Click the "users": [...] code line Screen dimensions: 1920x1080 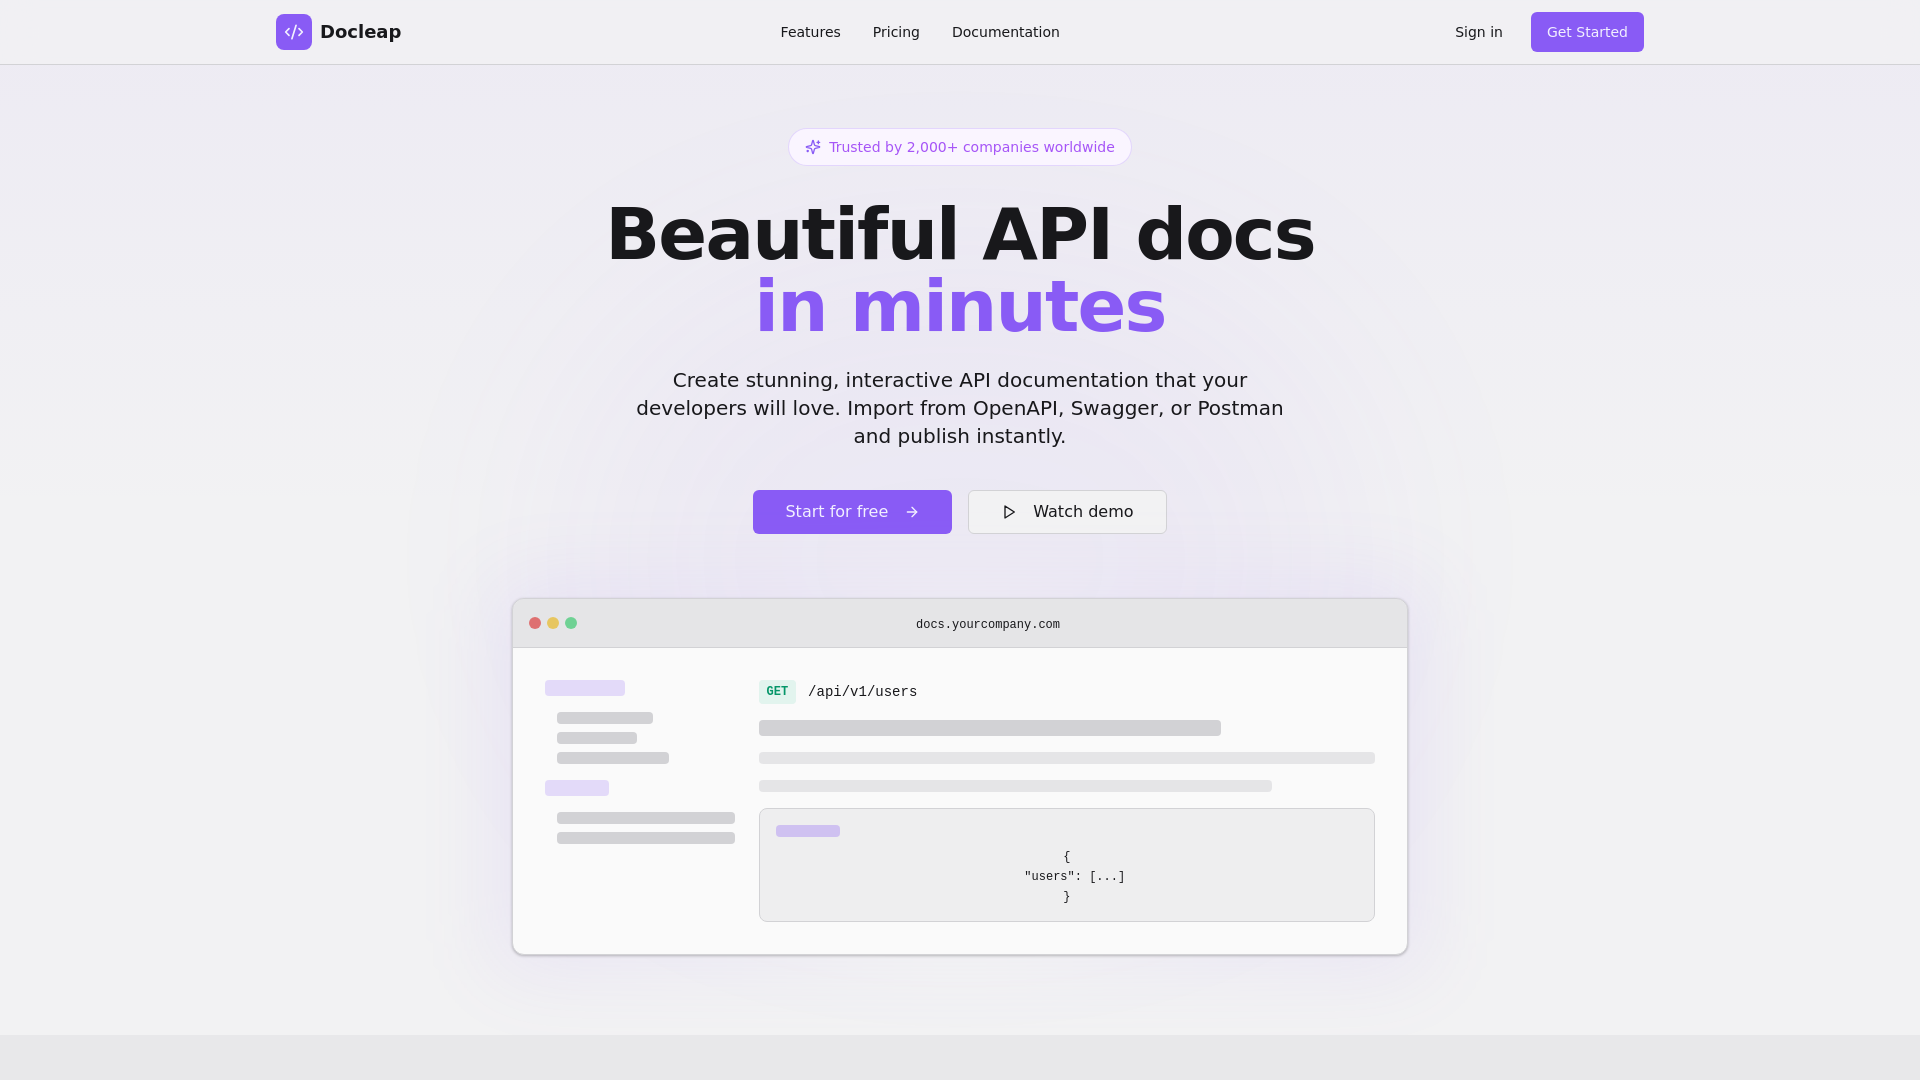point(1074,877)
